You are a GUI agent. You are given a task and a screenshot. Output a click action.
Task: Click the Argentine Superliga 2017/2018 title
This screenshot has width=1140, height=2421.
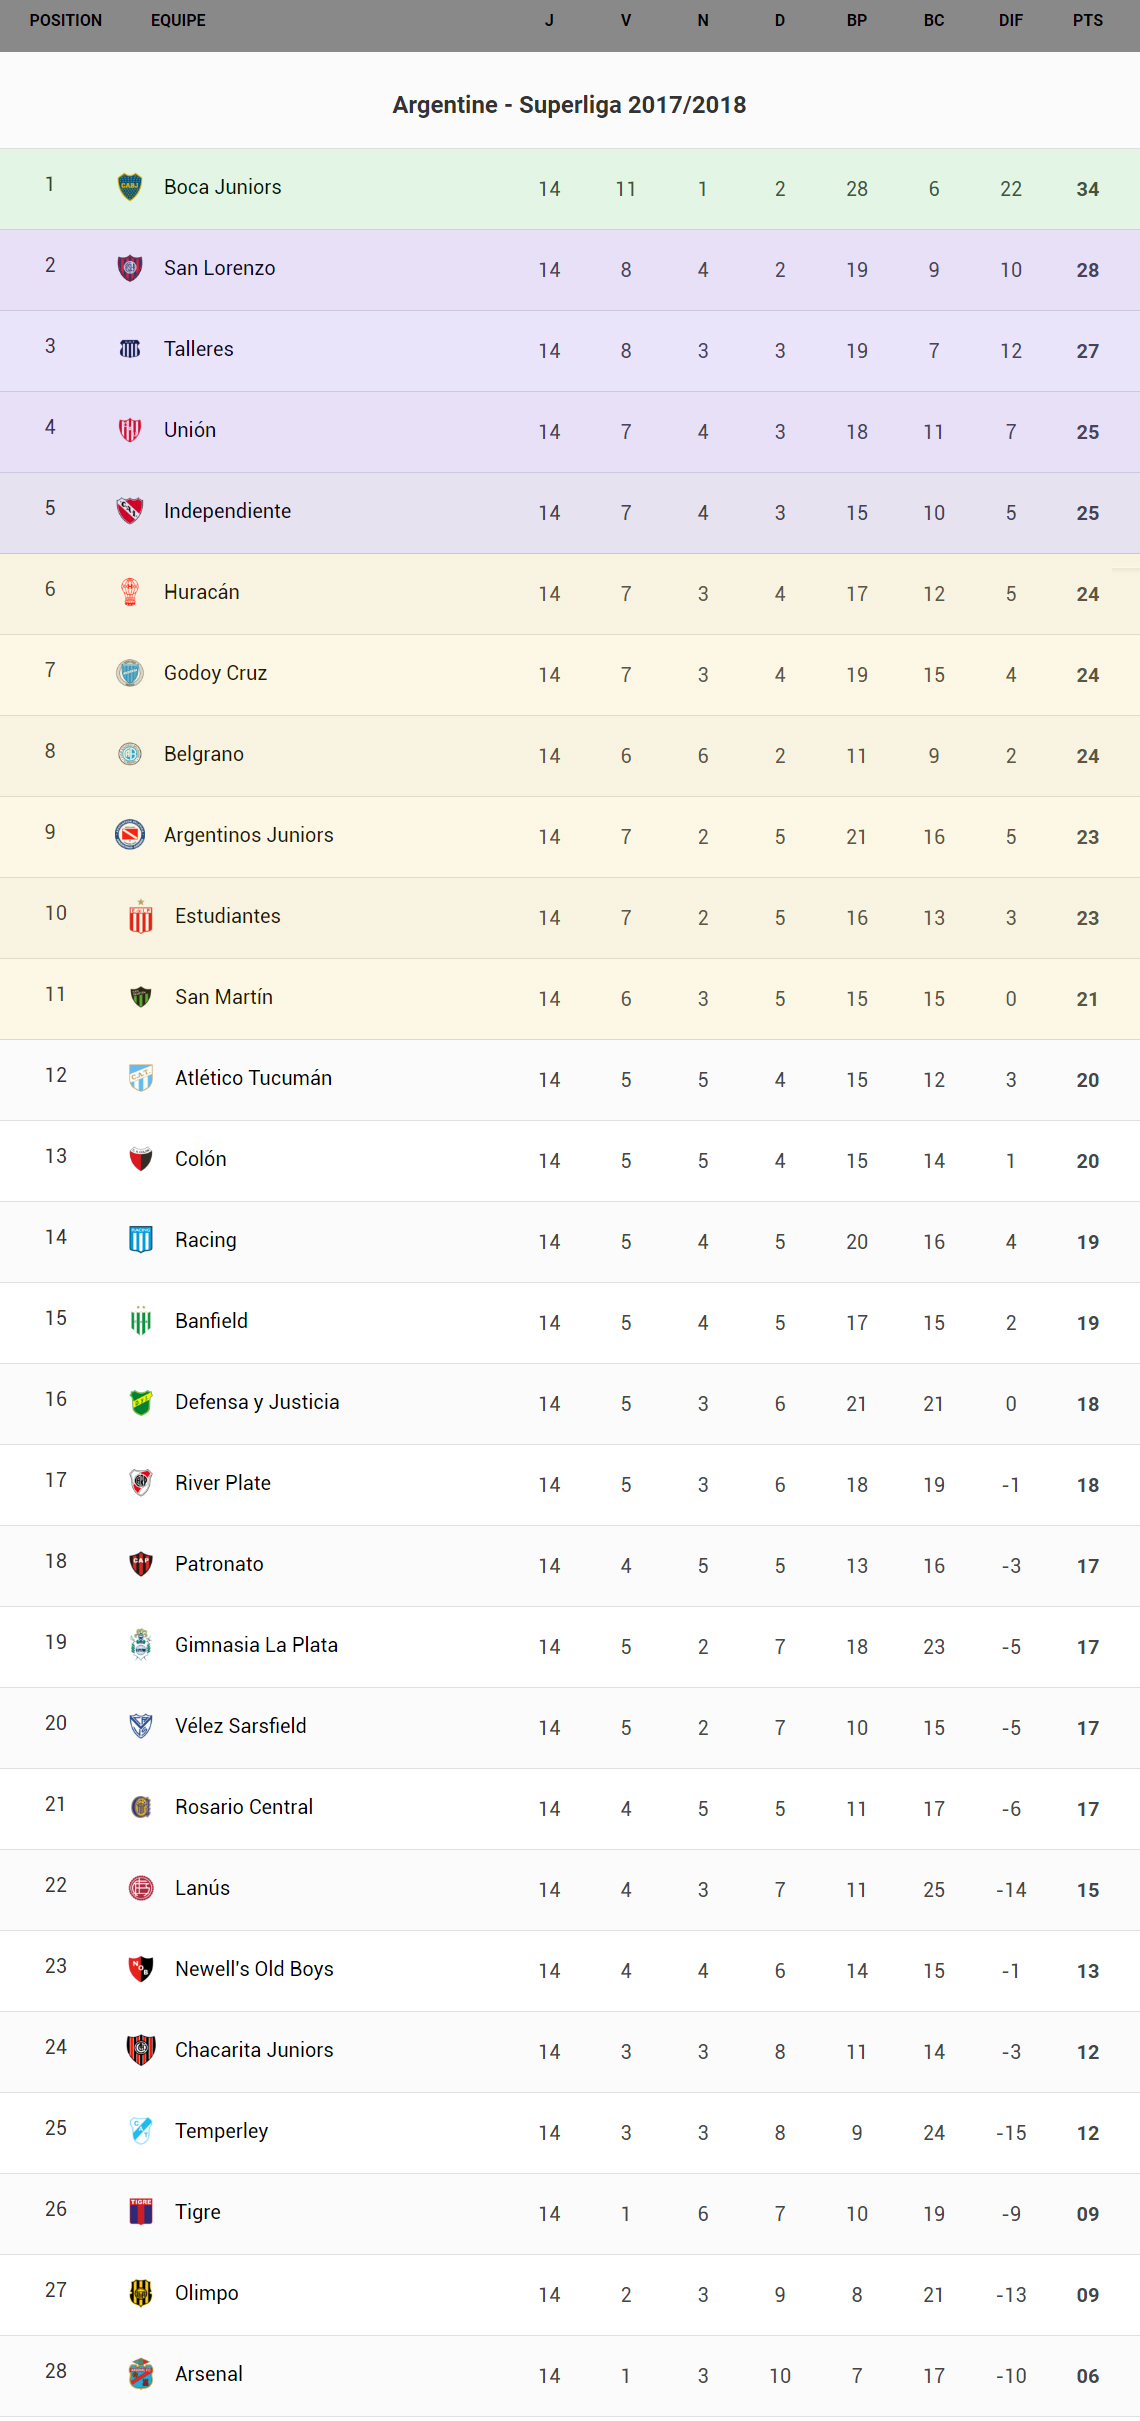coord(569,105)
